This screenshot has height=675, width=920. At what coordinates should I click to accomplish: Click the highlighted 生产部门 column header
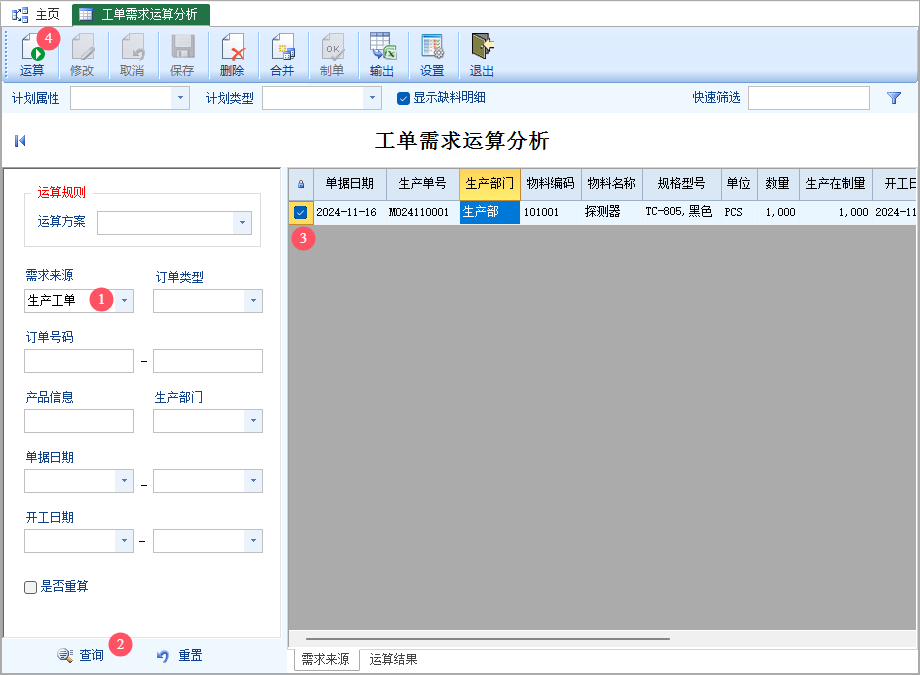pos(489,184)
